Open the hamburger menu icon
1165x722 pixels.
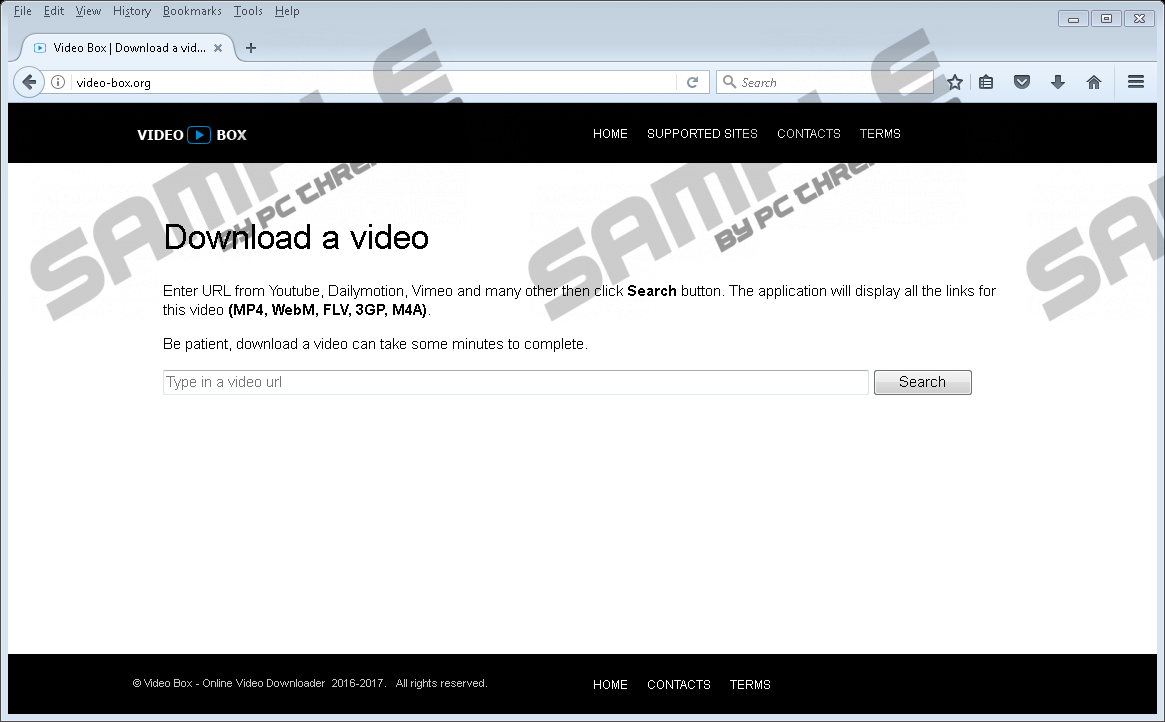point(1136,83)
